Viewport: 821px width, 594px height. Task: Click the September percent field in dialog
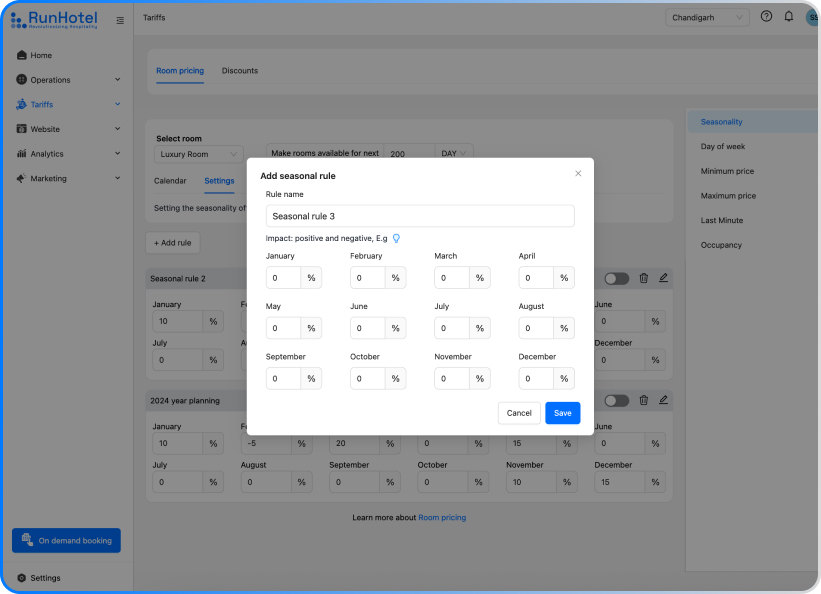pos(283,378)
